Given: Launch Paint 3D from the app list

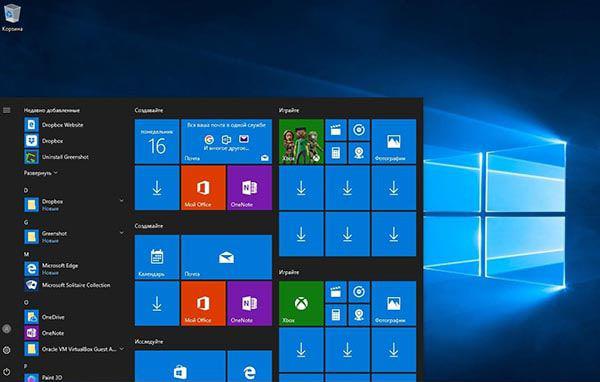Looking at the screenshot, I should pos(73,377).
